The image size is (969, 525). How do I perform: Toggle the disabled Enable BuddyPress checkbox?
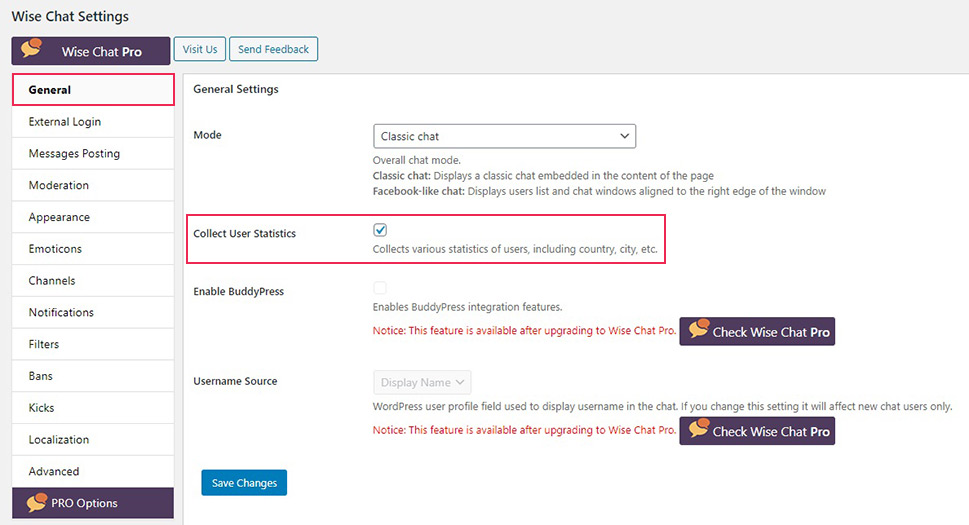[380, 288]
